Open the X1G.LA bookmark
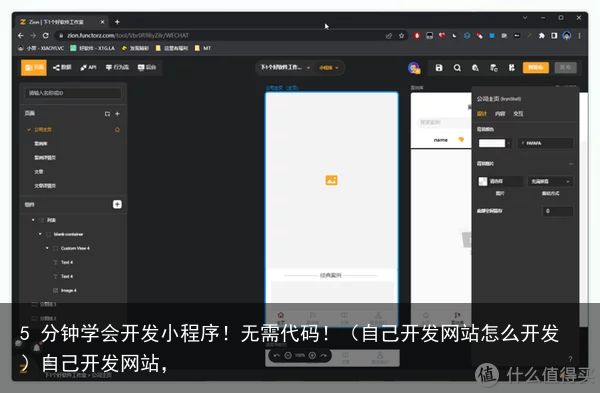The height and width of the screenshot is (393, 600). click(93, 48)
